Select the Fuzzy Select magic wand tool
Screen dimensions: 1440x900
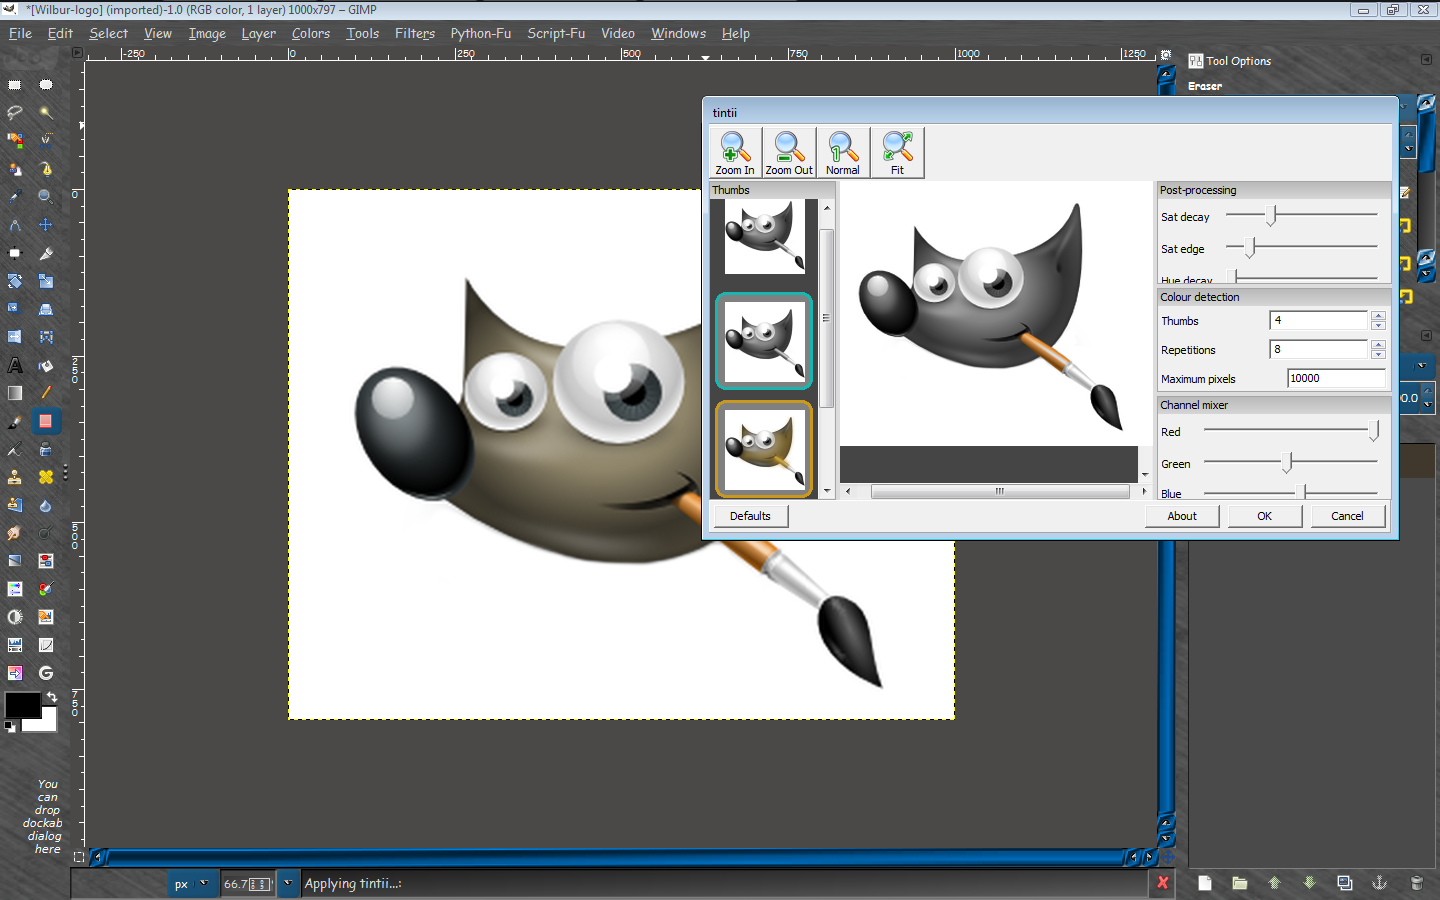click(x=46, y=113)
